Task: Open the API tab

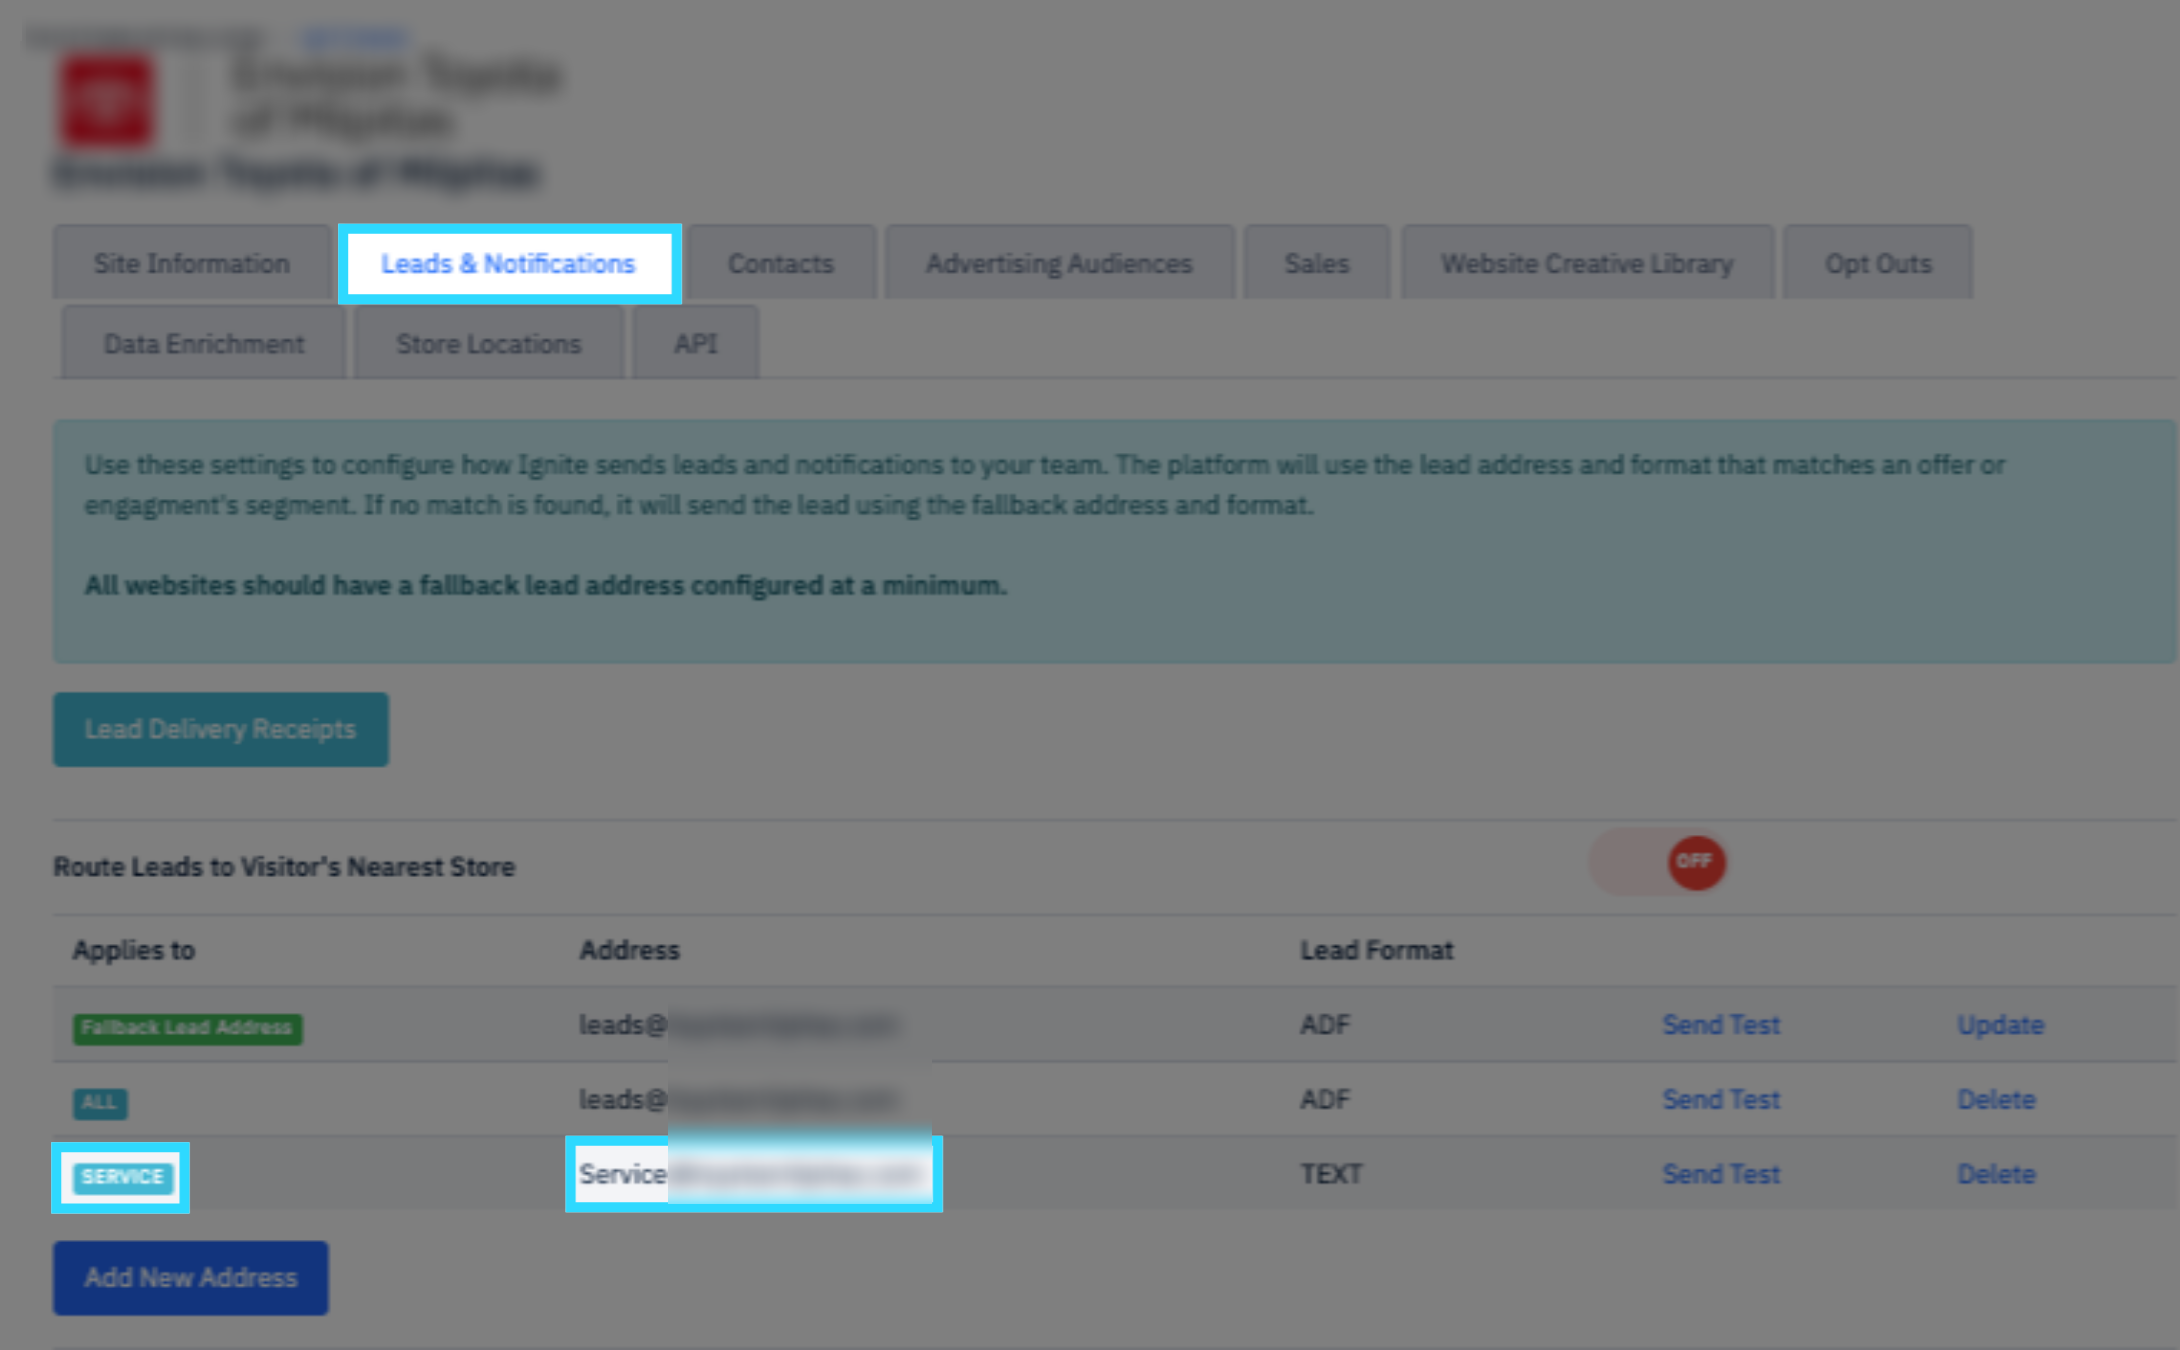Action: pyautogui.click(x=696, y=344)
